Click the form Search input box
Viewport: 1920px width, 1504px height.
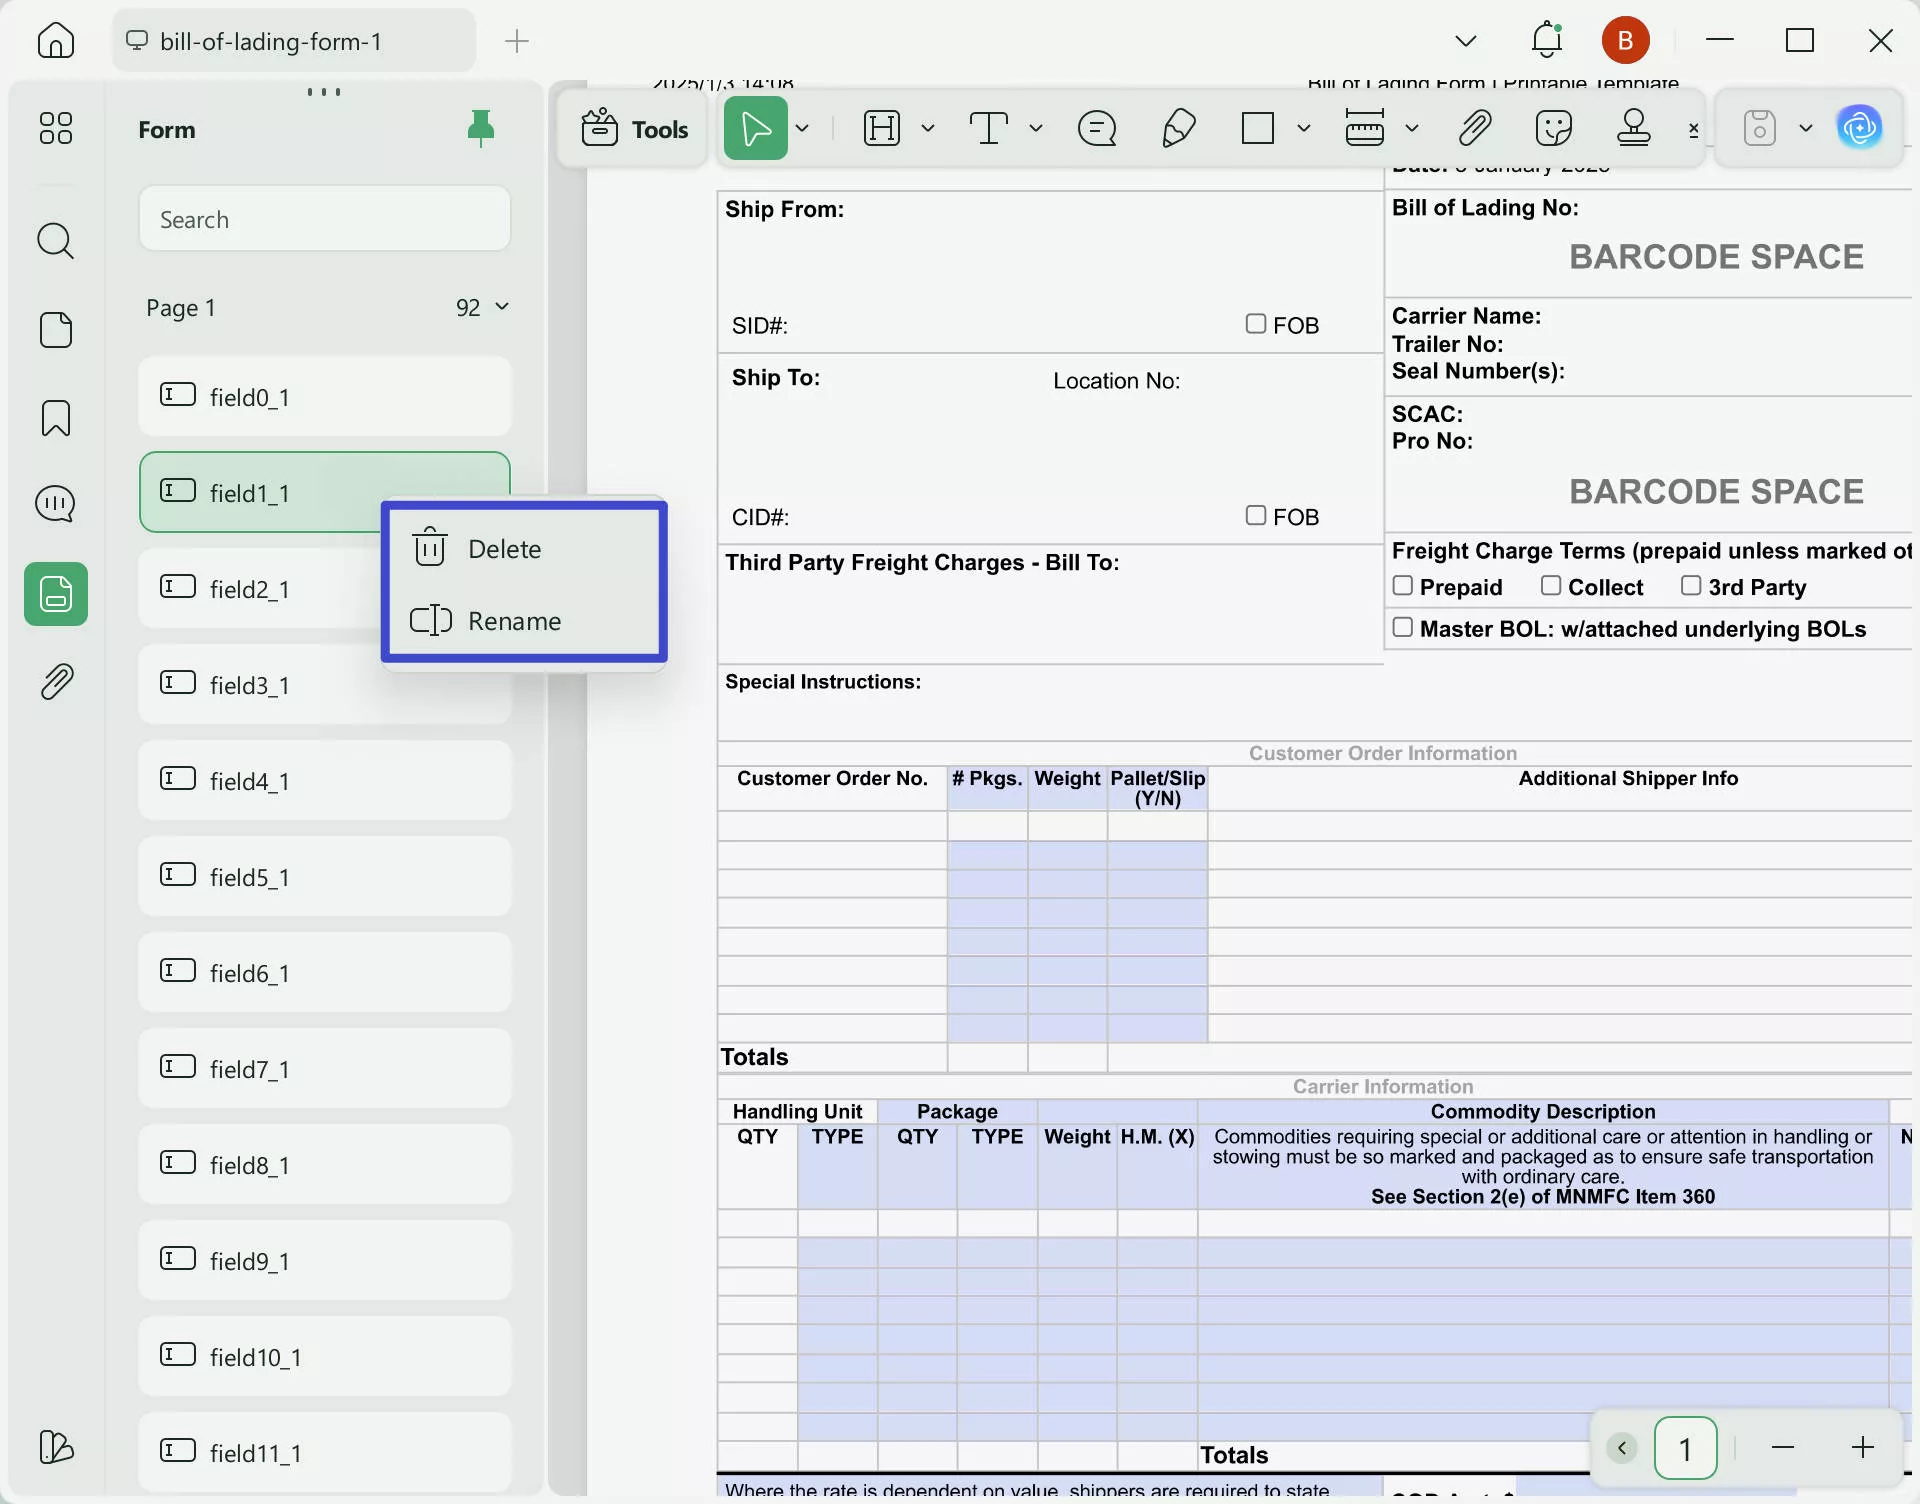[324, 219]
